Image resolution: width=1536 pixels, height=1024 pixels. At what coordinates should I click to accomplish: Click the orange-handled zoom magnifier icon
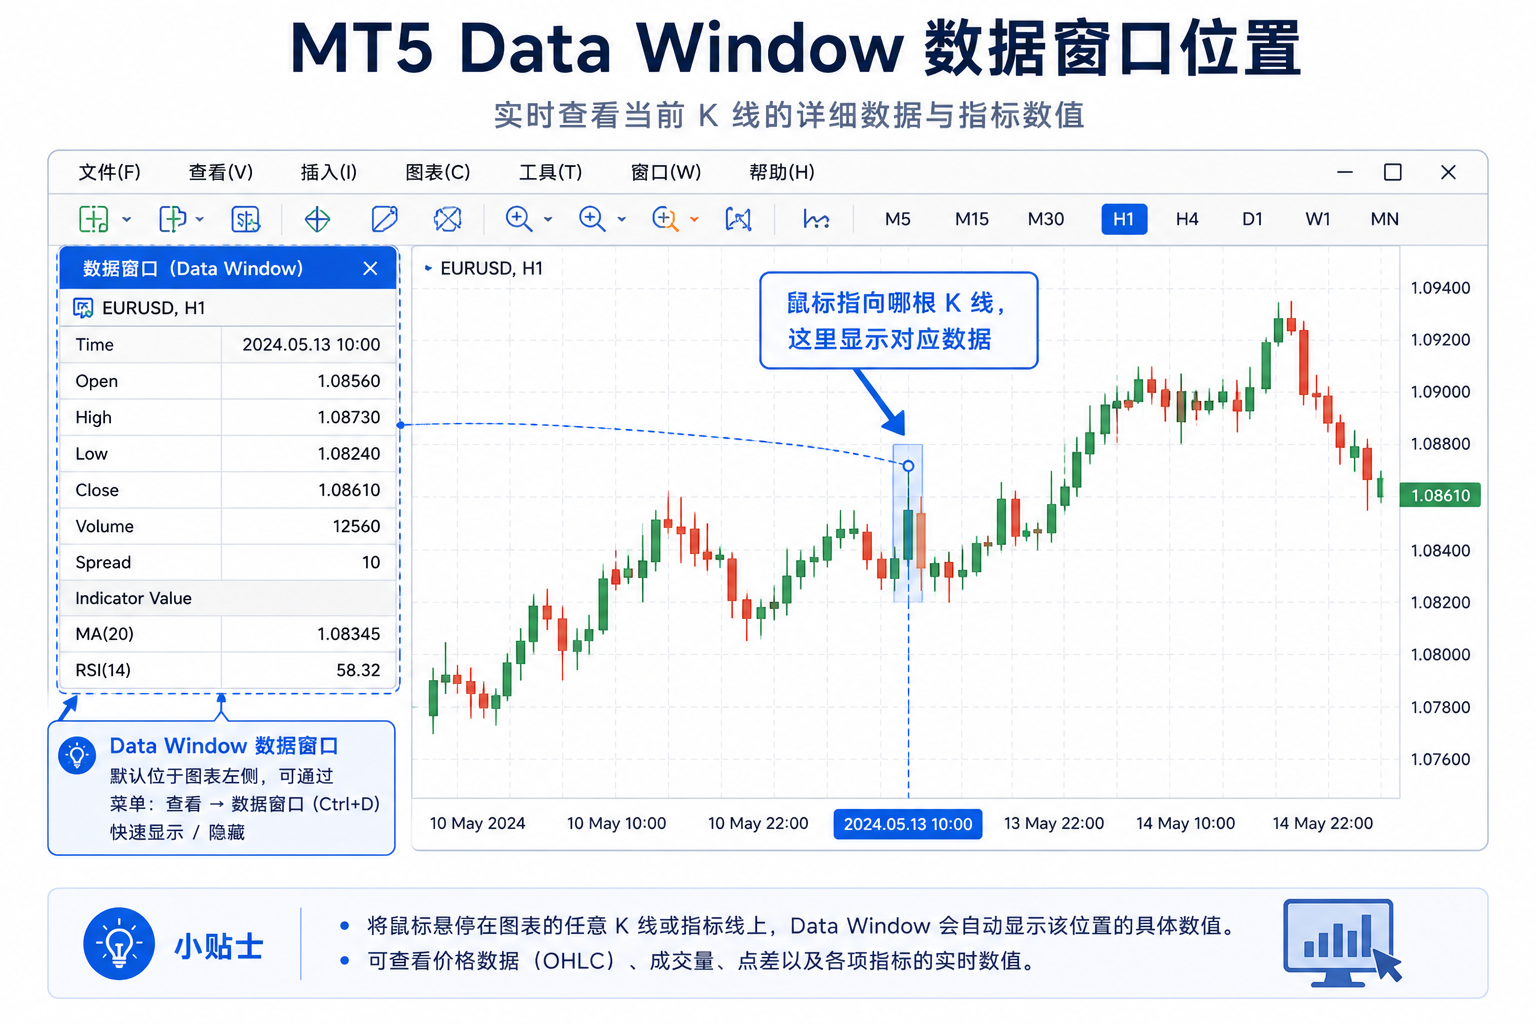(x=665, y=219)
